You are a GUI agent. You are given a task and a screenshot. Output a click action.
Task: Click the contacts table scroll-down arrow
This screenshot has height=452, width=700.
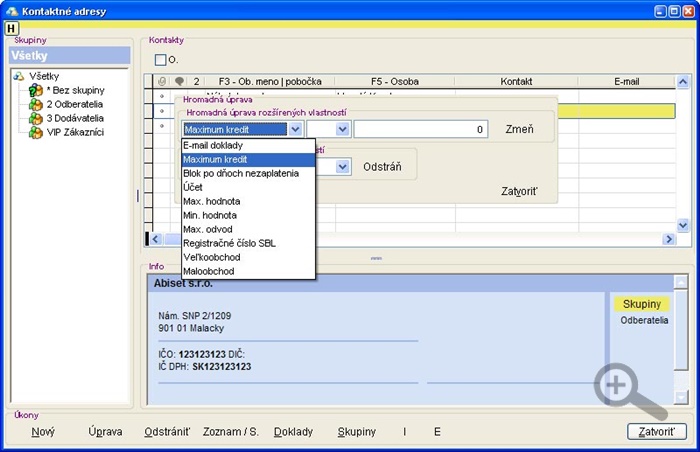click(x=683, y=225)
